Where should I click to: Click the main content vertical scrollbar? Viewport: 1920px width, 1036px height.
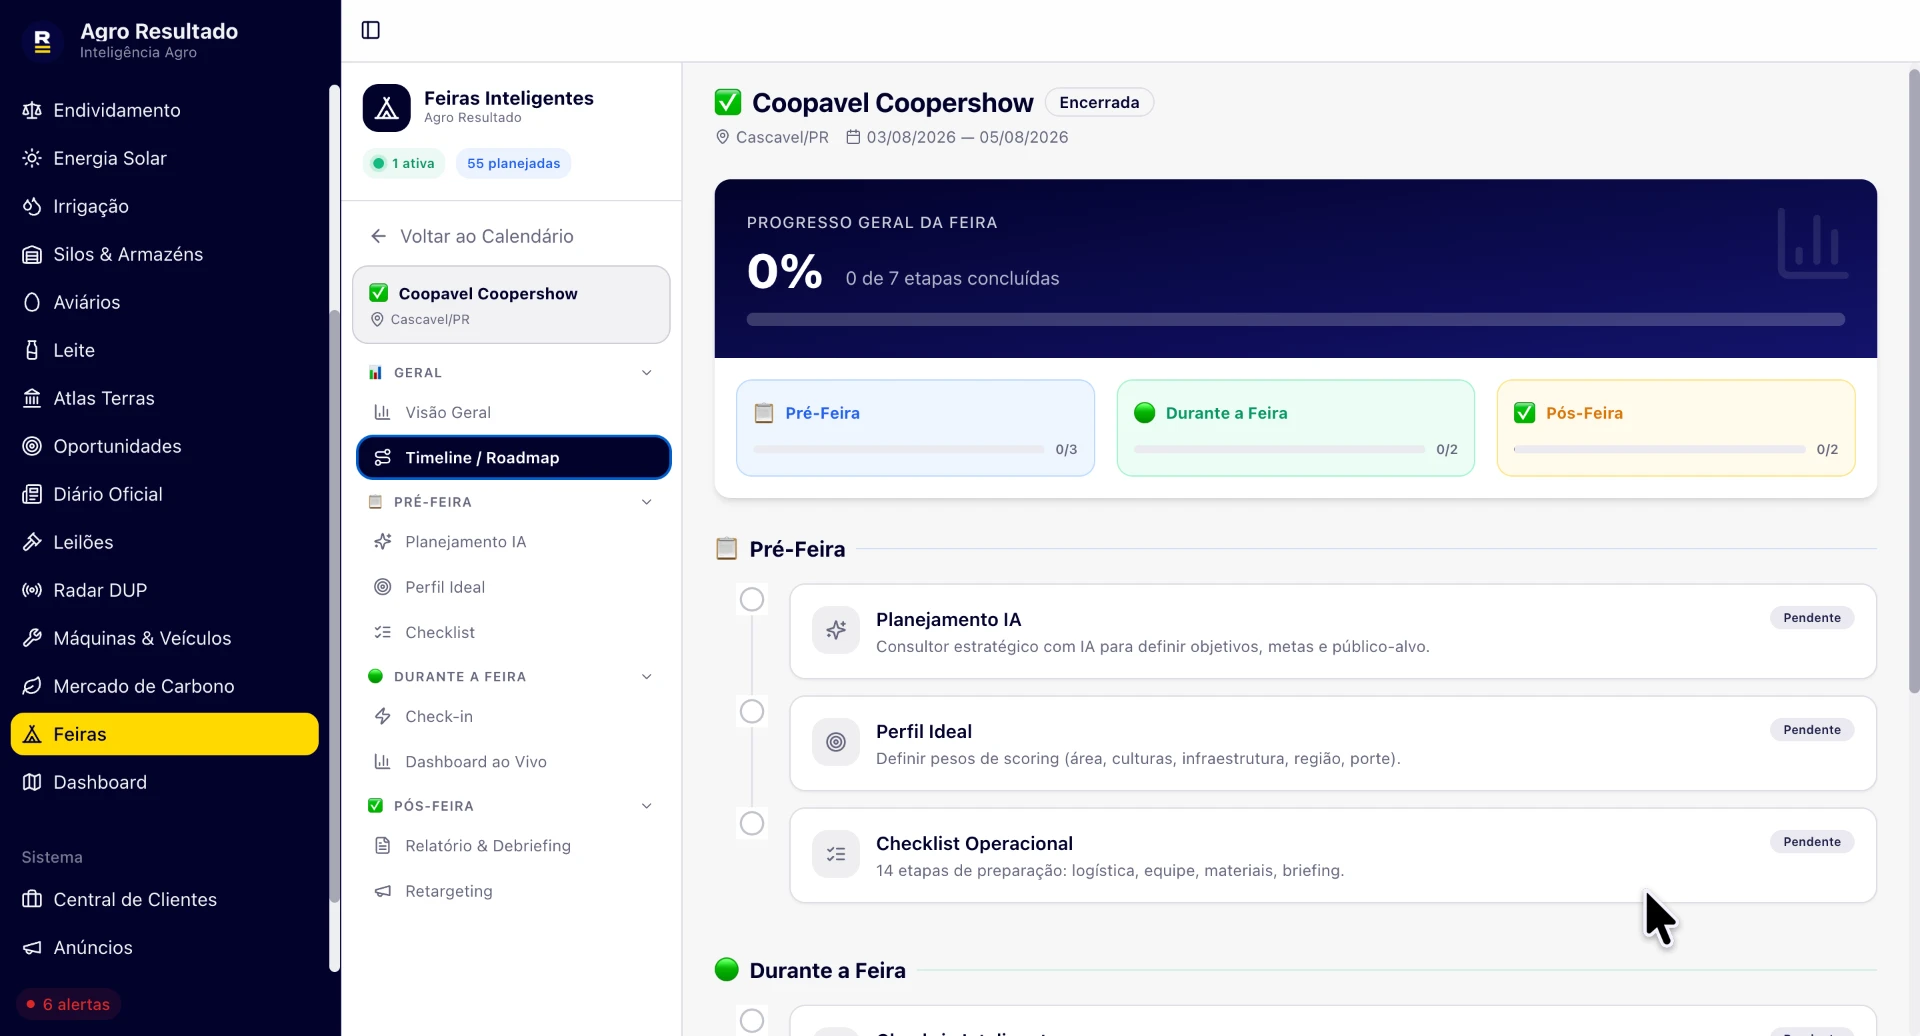(x=1914, y=380)
